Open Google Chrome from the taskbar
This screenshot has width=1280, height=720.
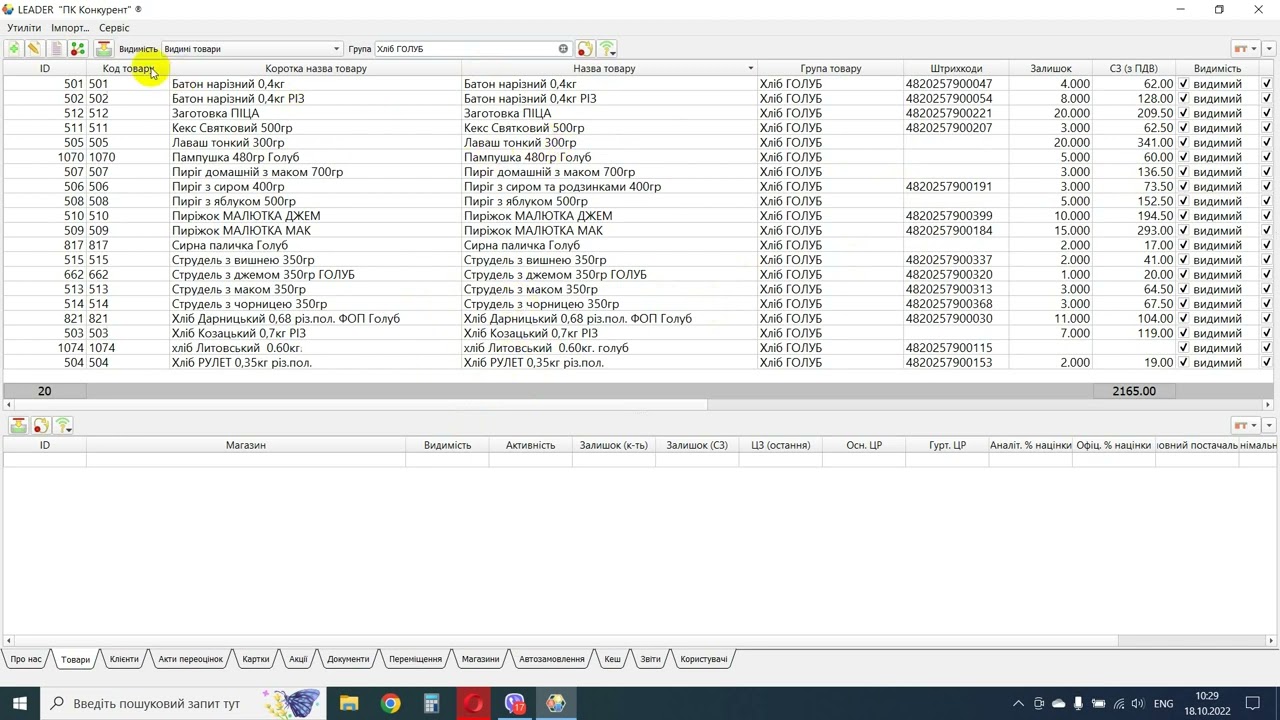point(391,703)
